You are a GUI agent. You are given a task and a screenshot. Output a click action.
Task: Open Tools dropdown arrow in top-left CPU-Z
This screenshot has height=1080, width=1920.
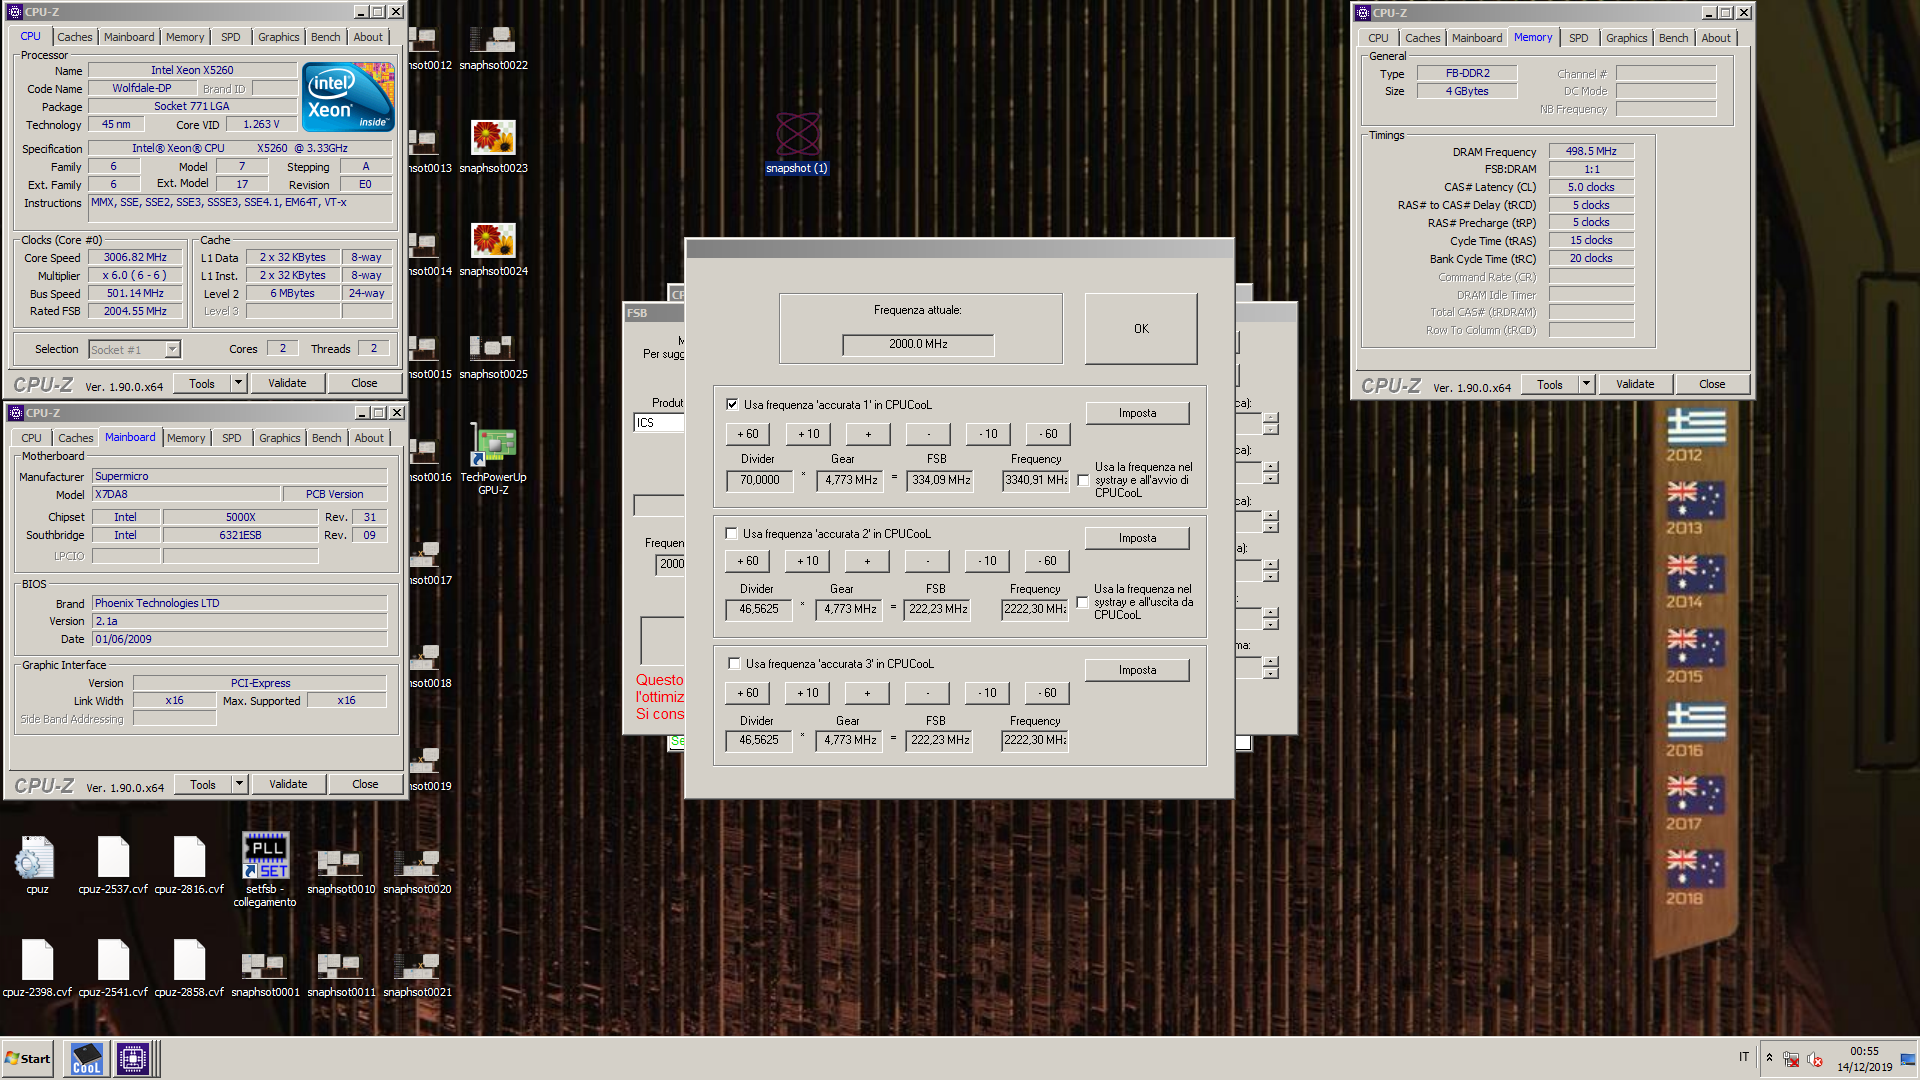tap(238, 383)
